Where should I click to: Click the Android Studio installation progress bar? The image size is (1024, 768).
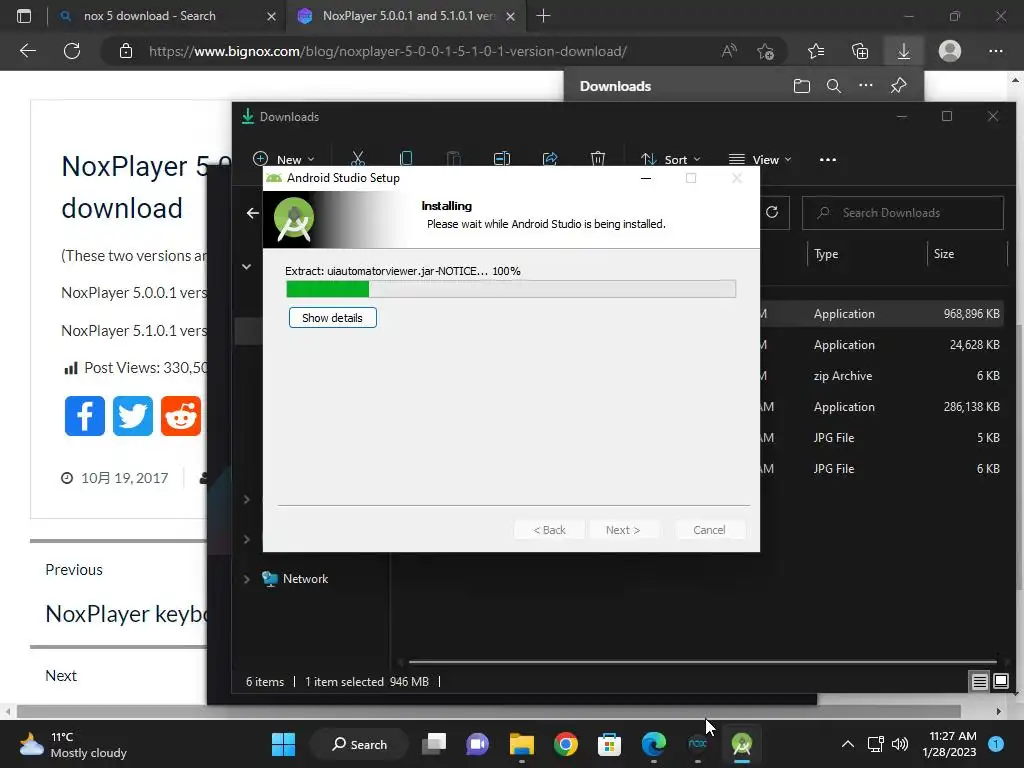[x=511, y=289]
